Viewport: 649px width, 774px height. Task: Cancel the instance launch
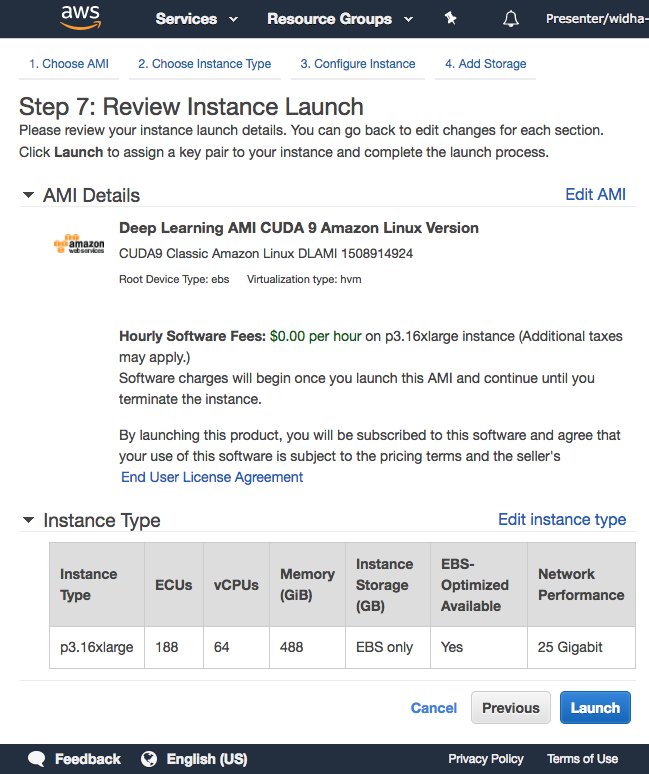coord(433,708)
